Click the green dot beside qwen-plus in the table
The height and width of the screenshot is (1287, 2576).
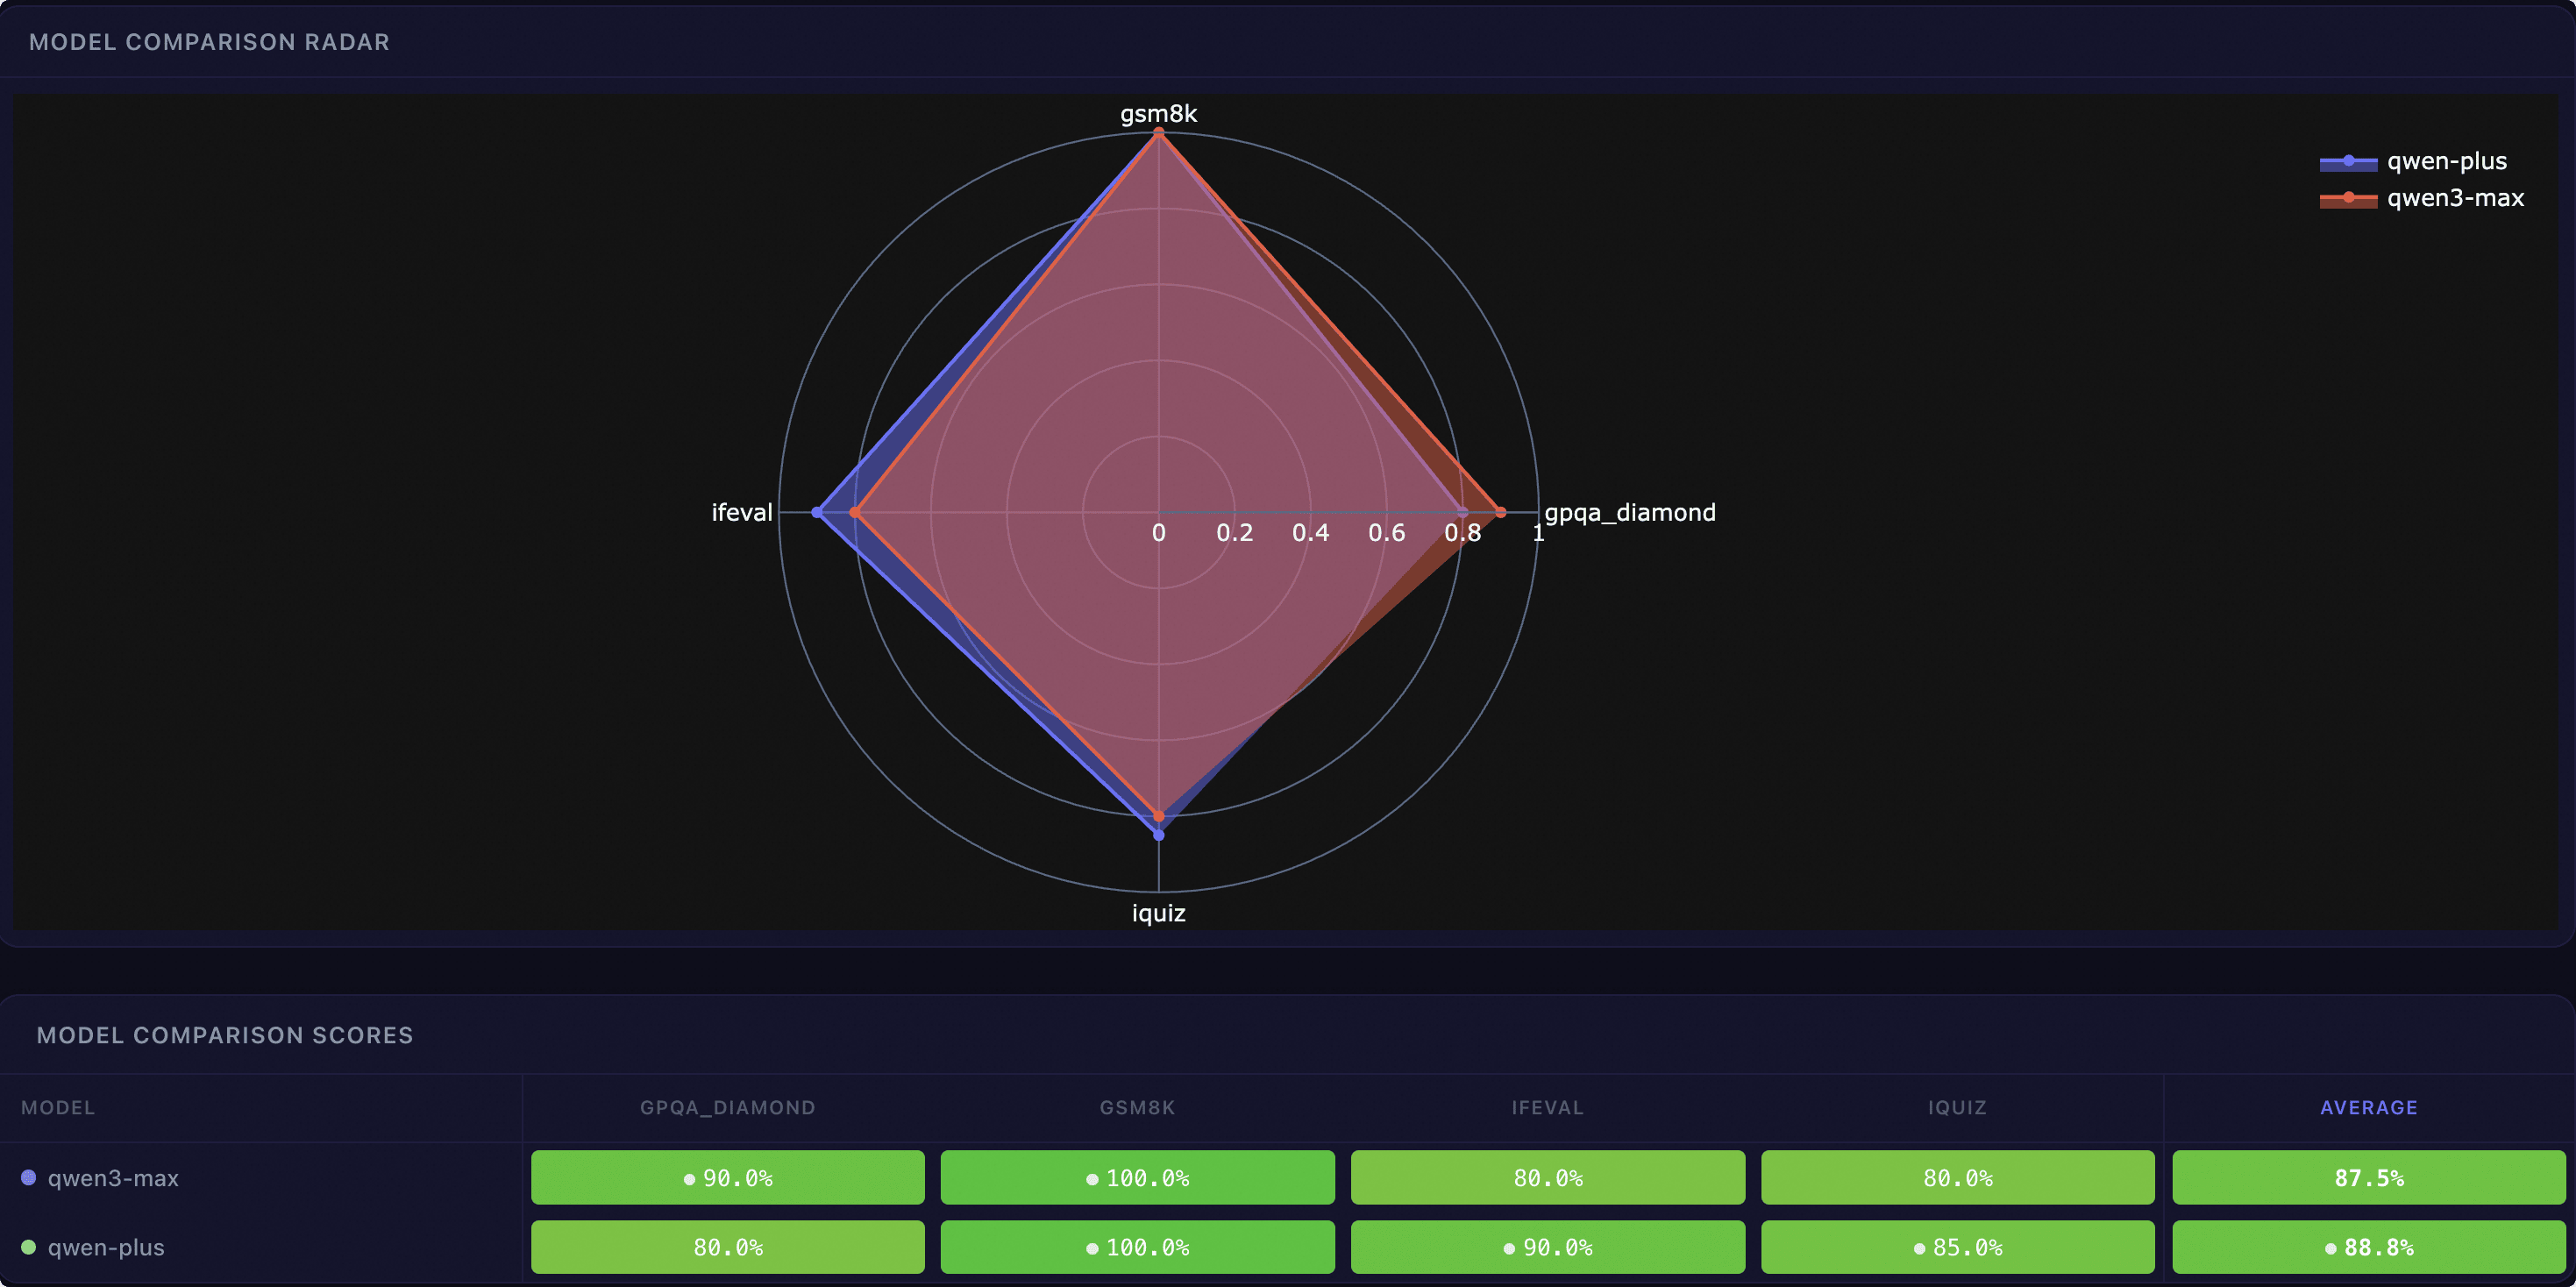tap(29, 1247)
